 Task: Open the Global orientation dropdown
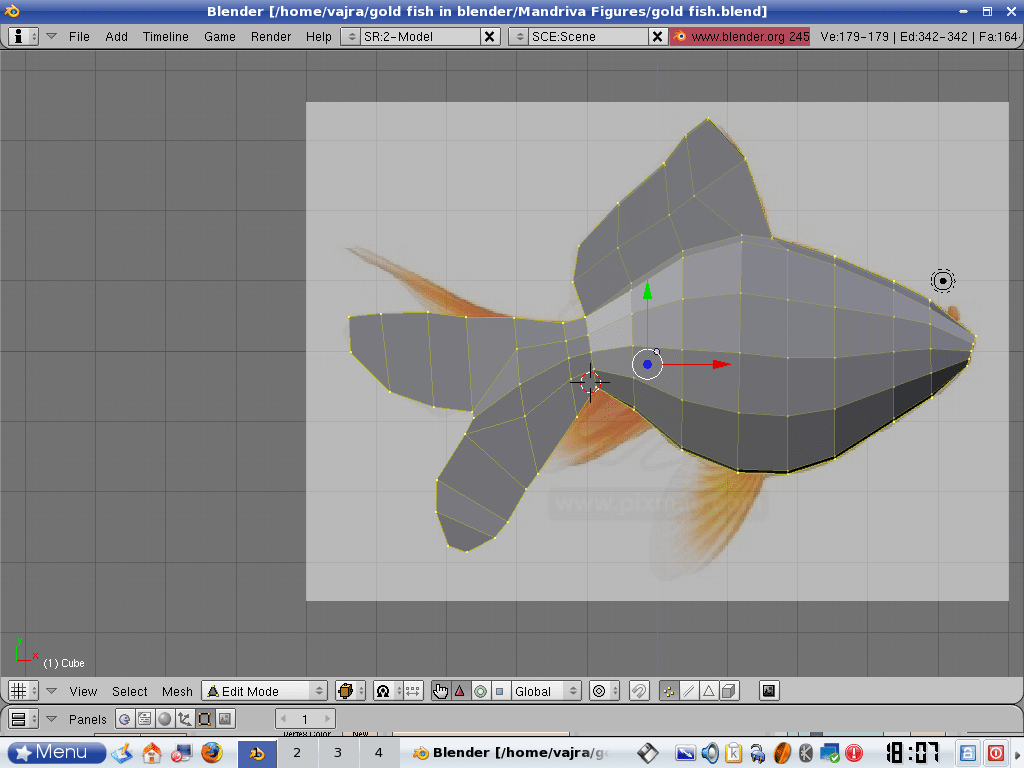tap(545, 691)
